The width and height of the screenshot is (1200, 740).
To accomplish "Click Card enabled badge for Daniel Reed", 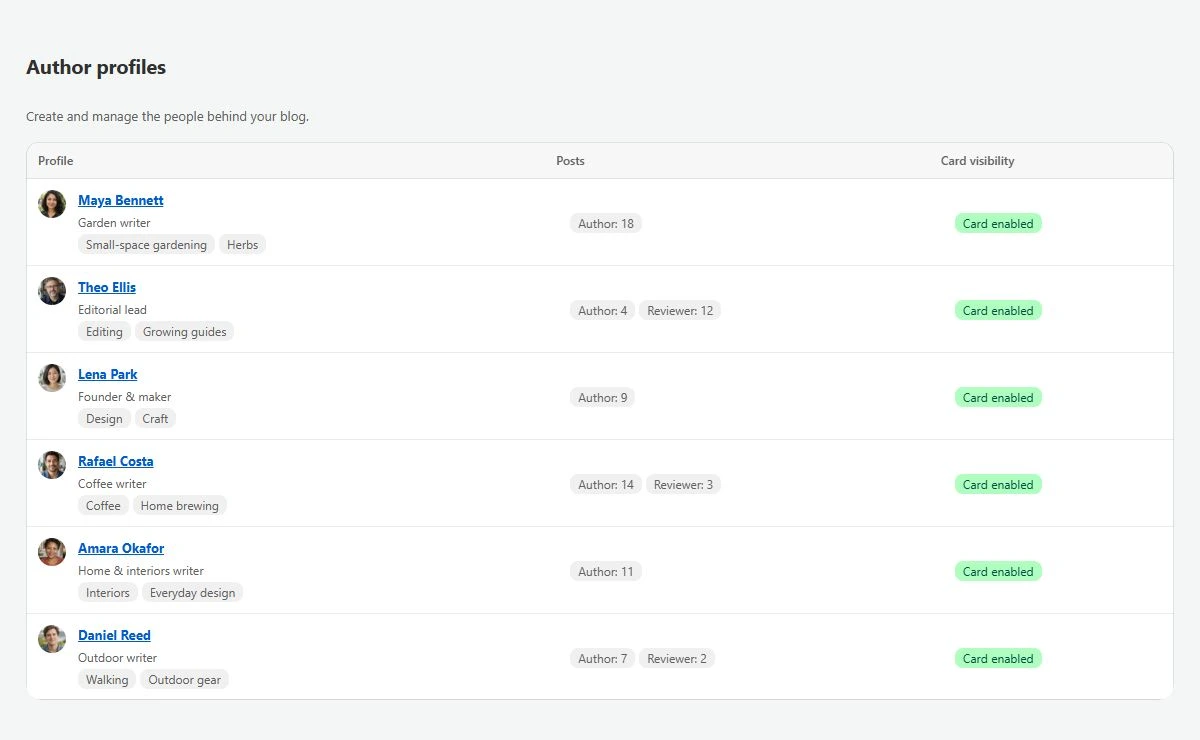I will pos(998,659).
